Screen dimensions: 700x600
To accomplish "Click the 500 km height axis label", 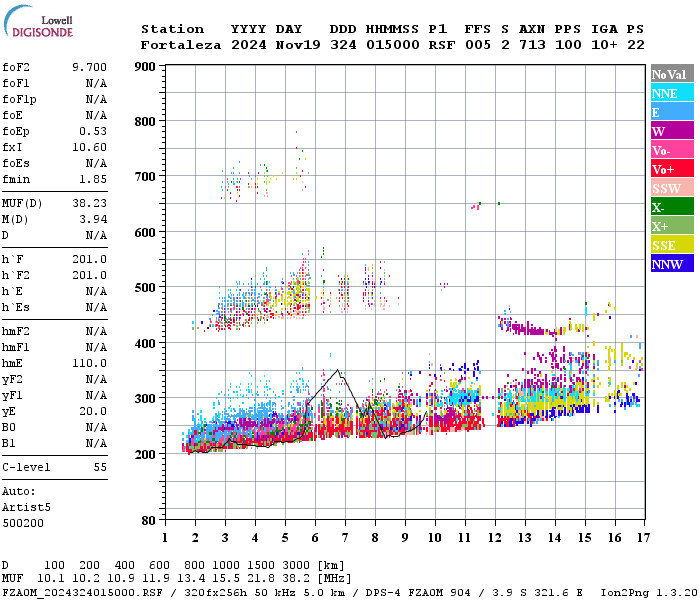I will (145, 288).
